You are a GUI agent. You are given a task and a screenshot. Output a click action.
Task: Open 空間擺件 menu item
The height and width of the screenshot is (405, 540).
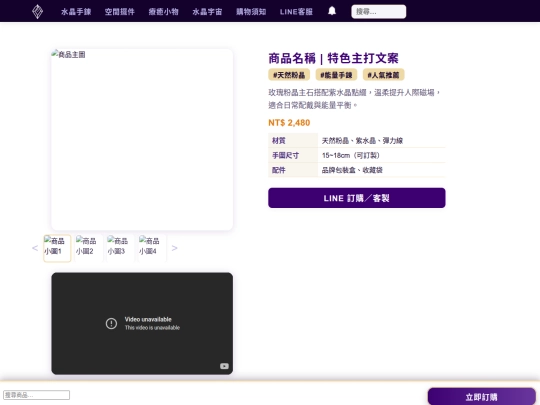click(x=120, y=12)
